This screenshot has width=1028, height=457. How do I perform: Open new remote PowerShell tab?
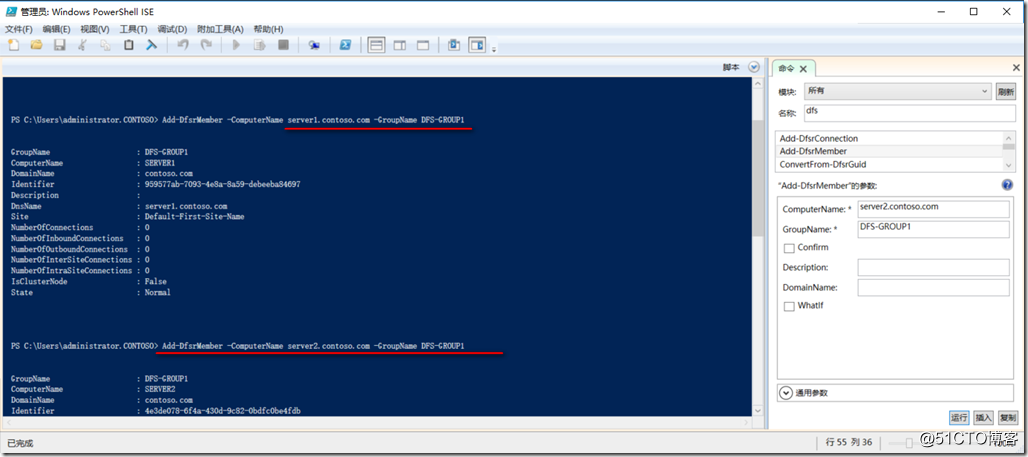(315, 45)
